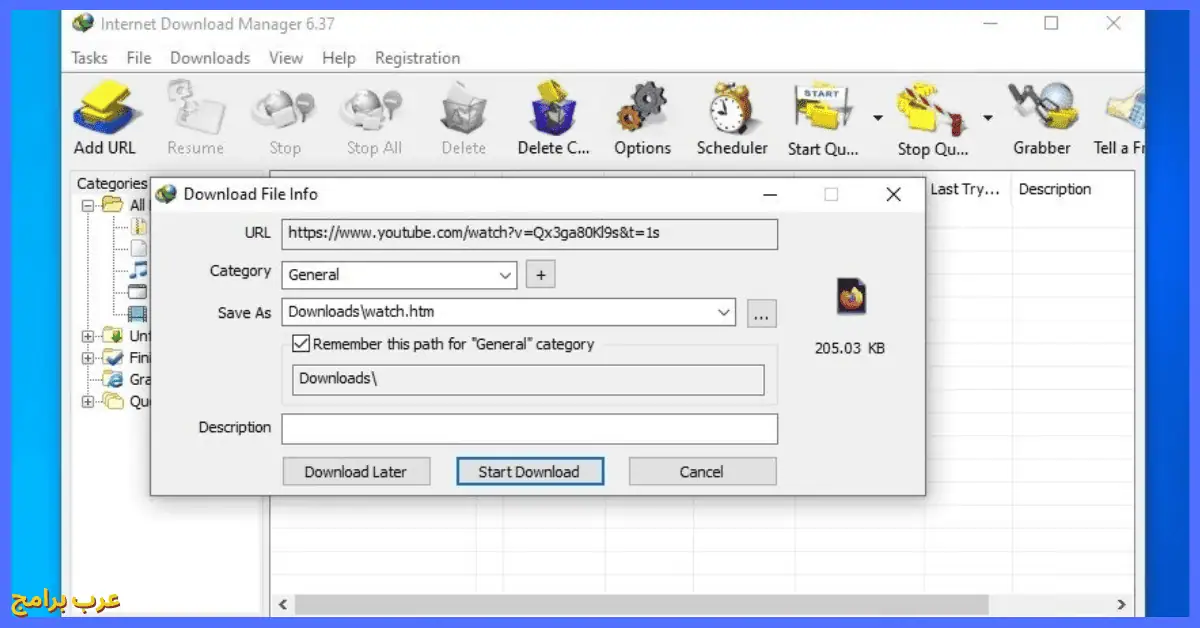This screenshot has width=1200, height=628.
Task: Click the Downloads\ path field
Action: (528, 379)
